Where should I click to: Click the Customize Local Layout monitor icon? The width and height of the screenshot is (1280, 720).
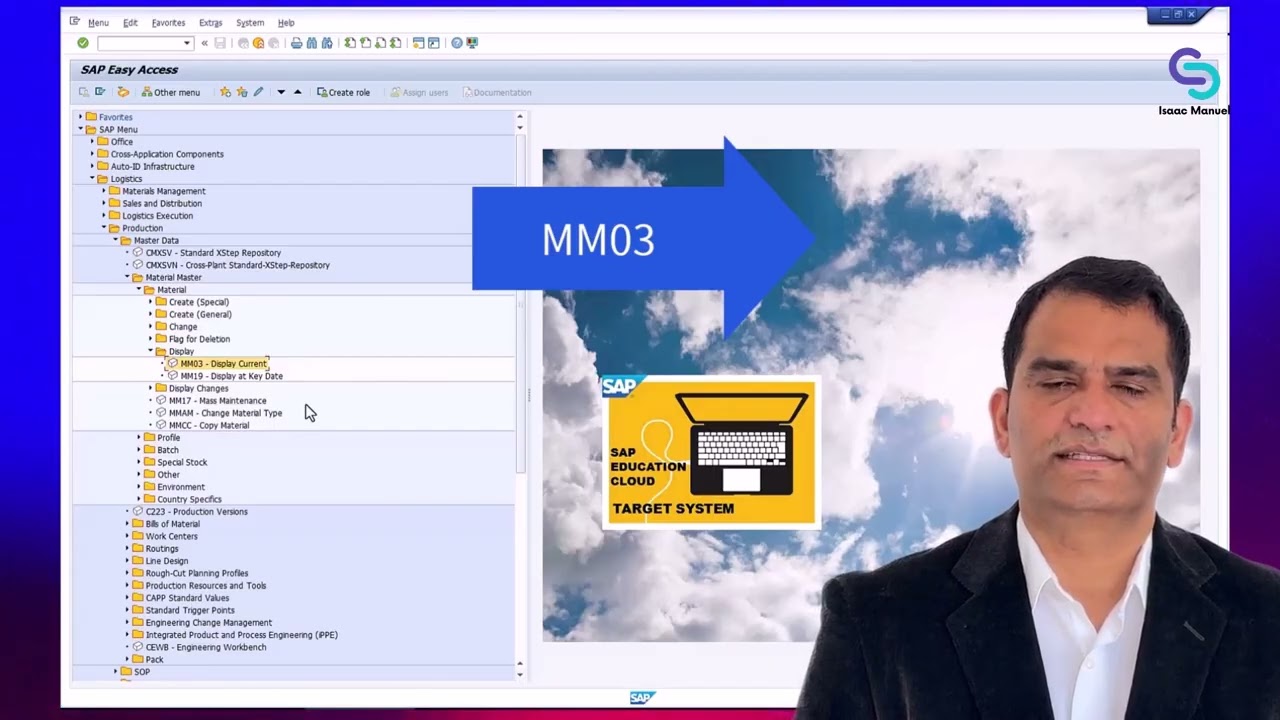pyautogui.click(x=472, y=43)
